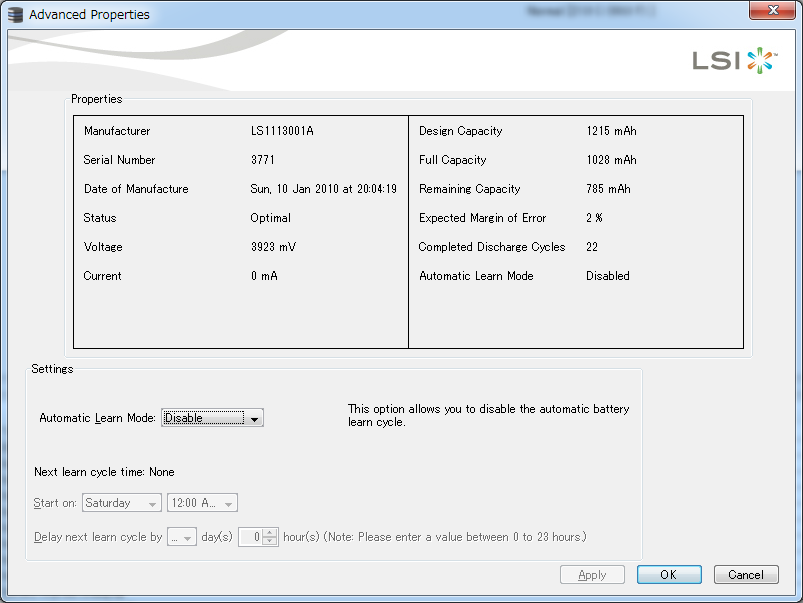Click the Cancel button
Viewport: 803px width, 603px height.
pyautogui.click(x=746, y=575)
